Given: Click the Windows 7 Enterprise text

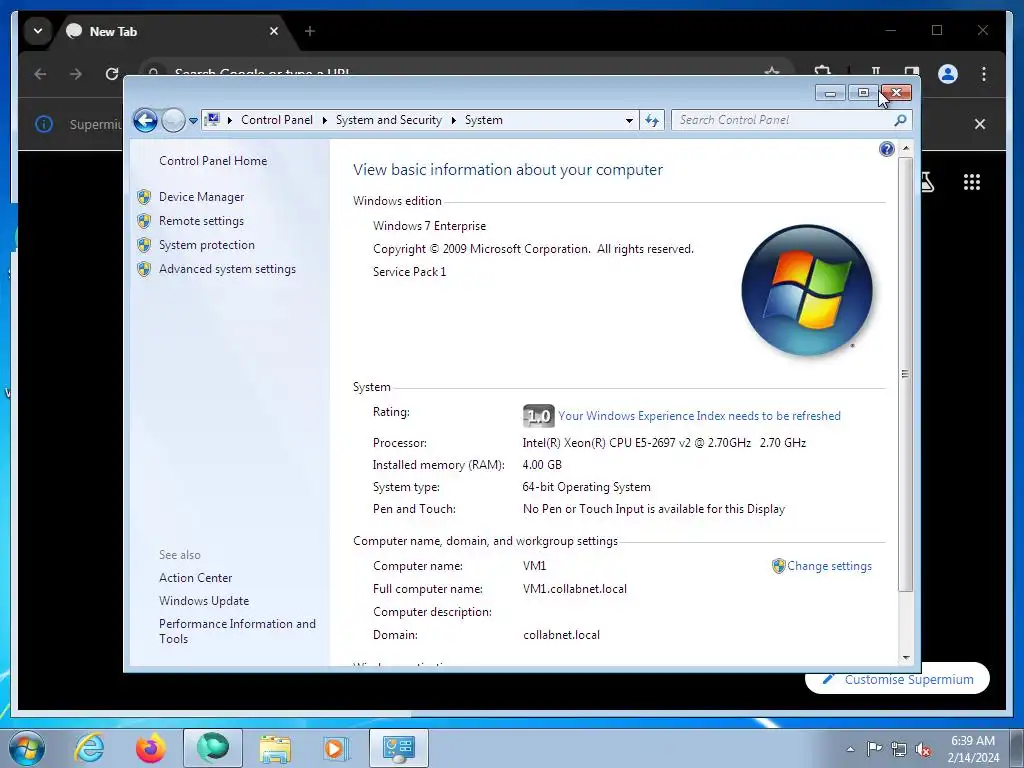Looking at the screenshot, I should tap(430, 226).
